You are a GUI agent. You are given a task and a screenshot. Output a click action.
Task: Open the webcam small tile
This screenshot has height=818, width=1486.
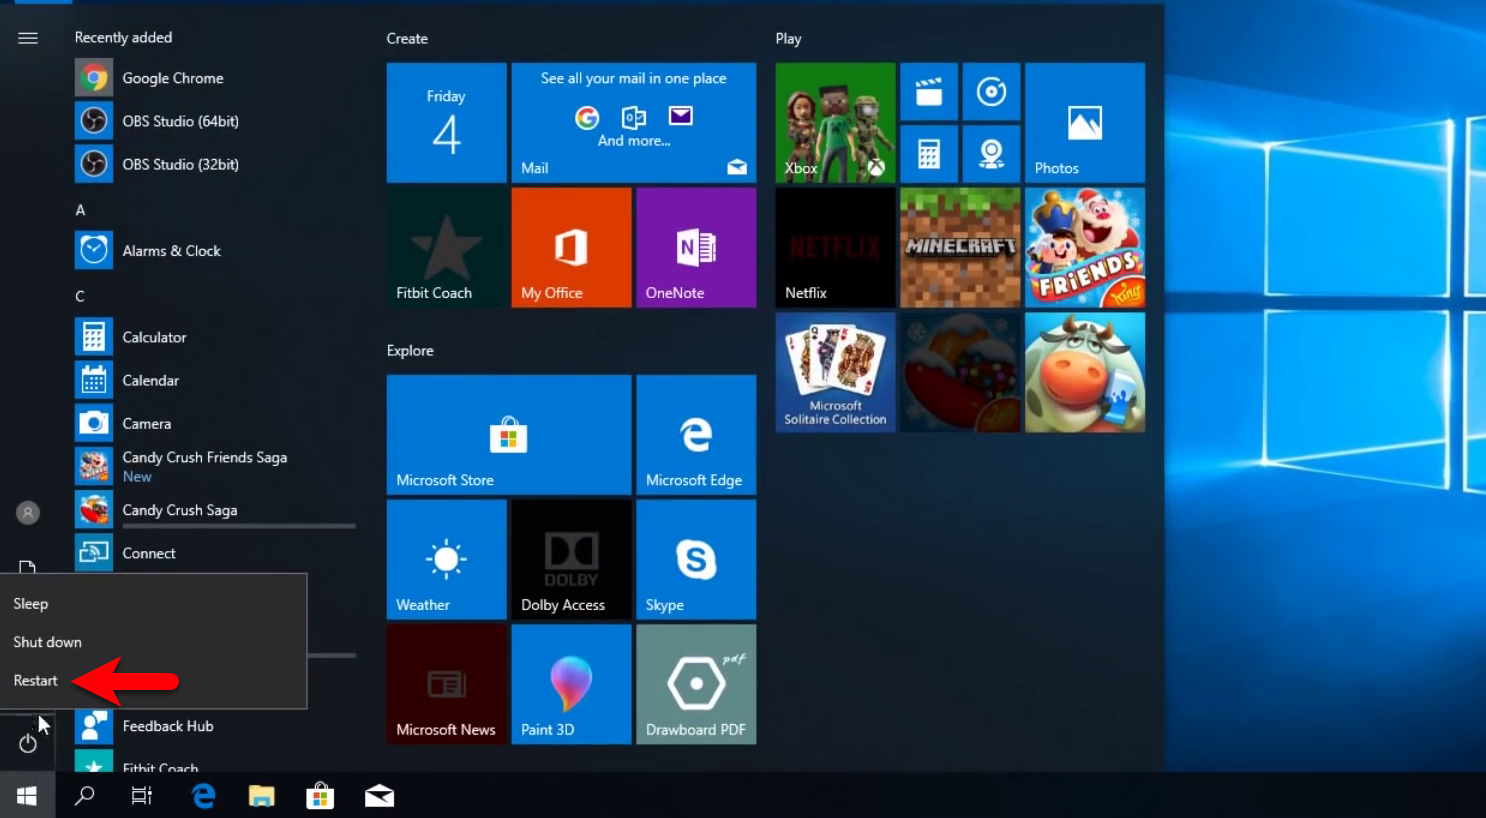coord(991,154)
